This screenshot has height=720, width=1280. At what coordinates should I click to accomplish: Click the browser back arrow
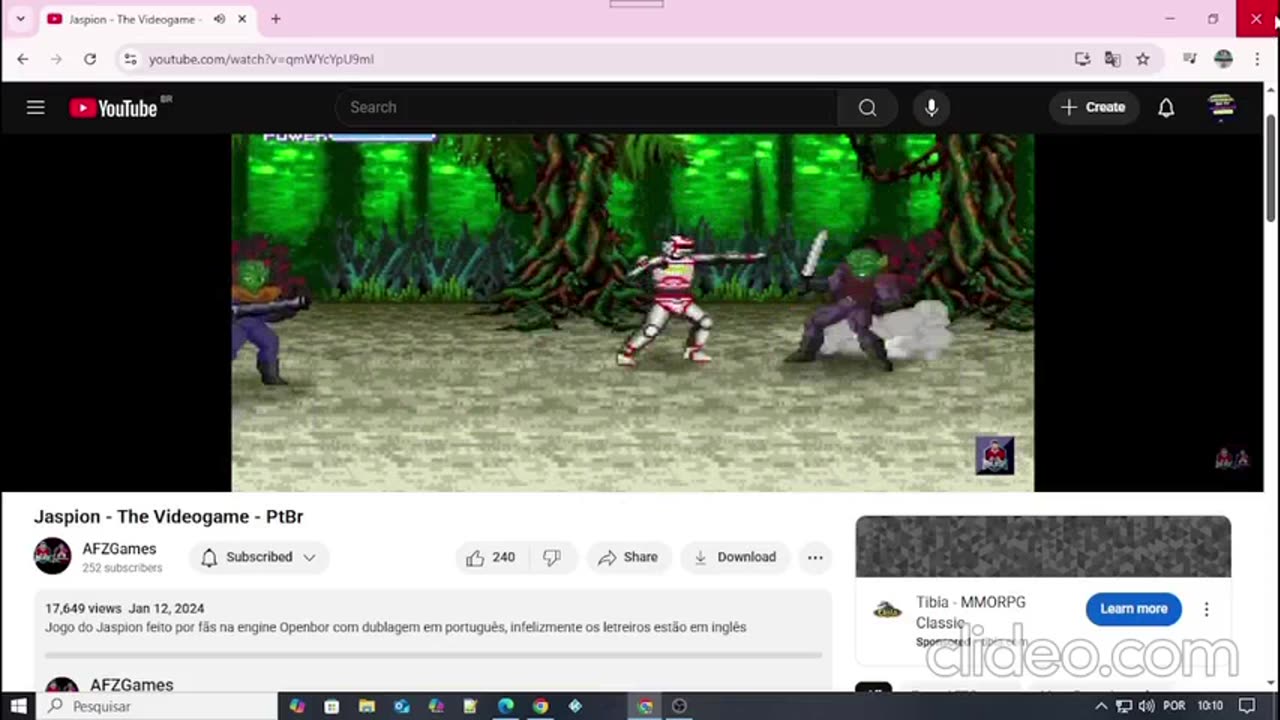[23, 59]
